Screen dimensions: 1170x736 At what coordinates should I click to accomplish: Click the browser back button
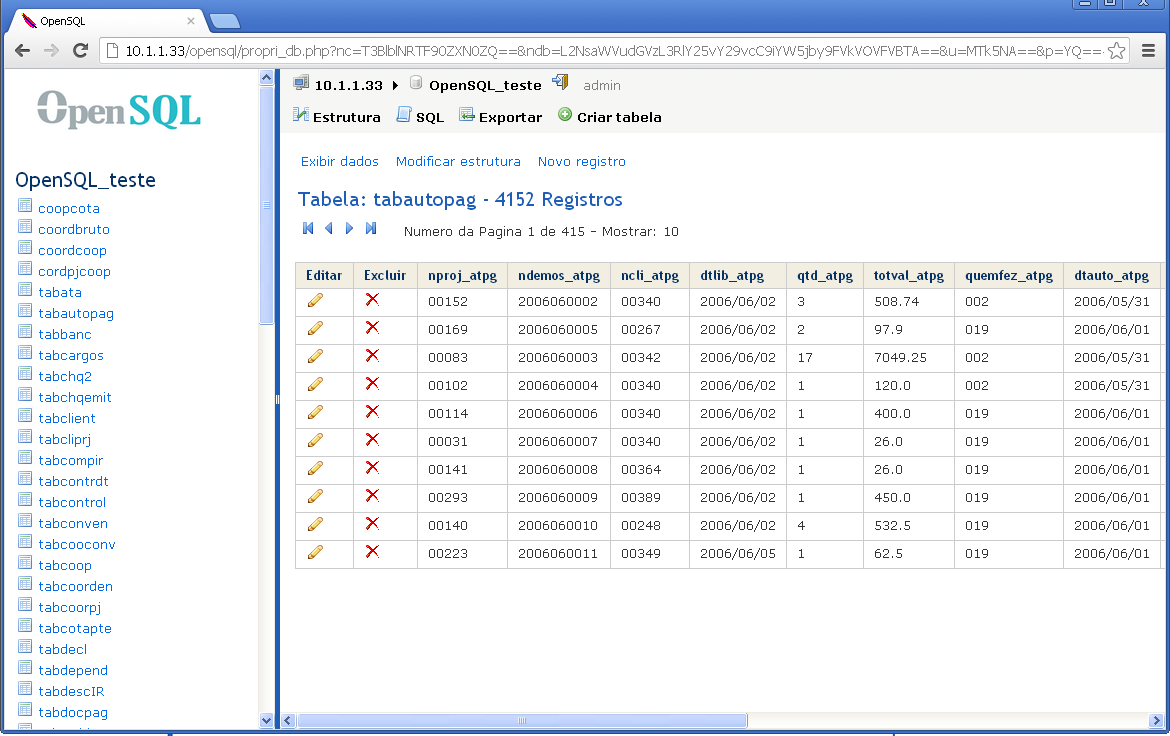[x=22, y=51]
